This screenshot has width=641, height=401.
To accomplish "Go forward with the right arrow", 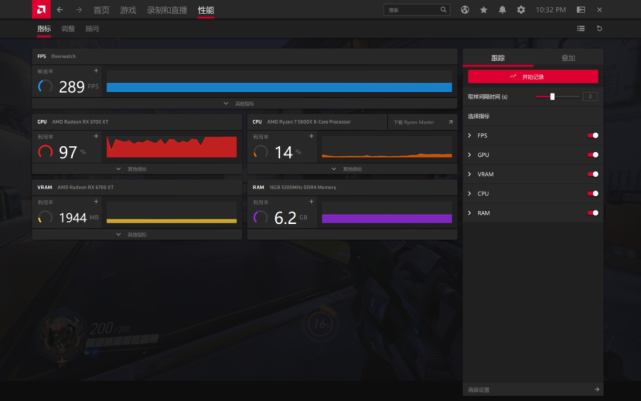I will (79, 10).
